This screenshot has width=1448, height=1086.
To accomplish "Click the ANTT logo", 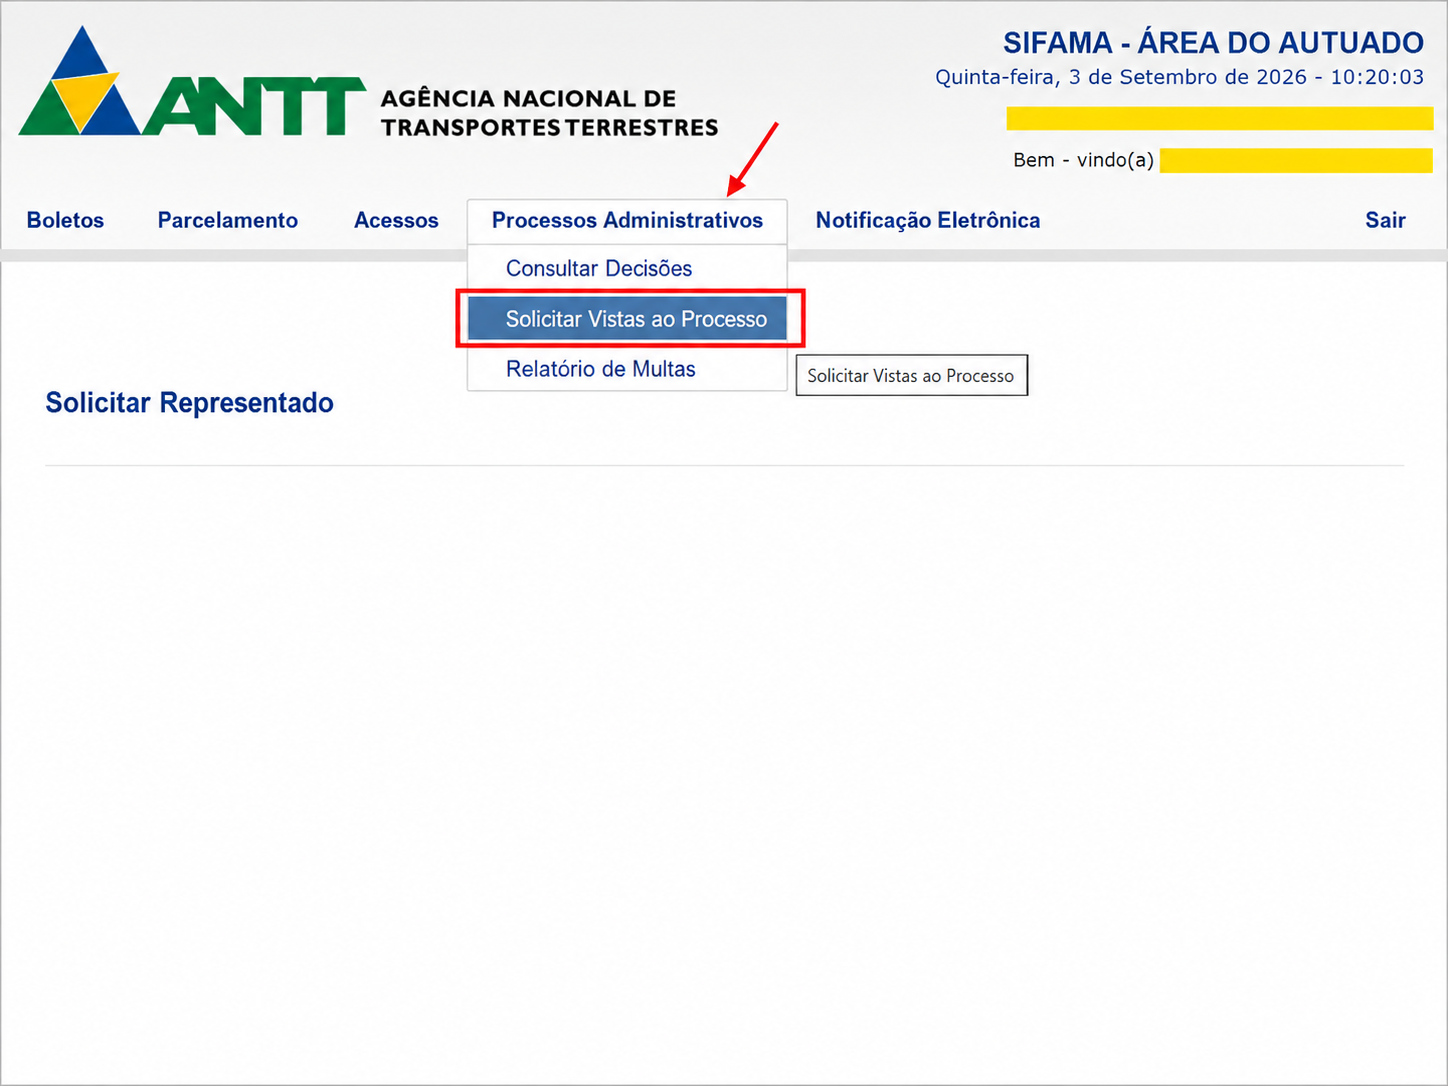I will click(x=192, y=83).
